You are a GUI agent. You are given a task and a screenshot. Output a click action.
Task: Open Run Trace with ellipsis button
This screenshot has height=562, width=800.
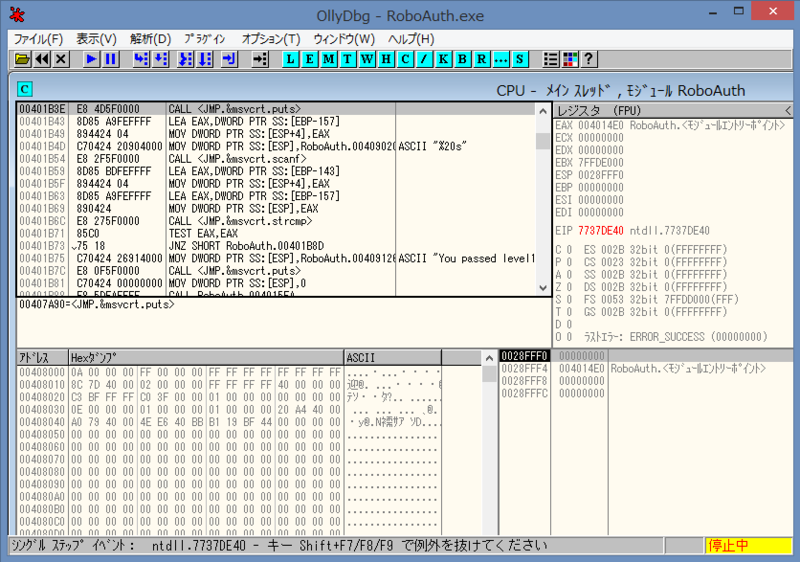(x=501, y=59)
